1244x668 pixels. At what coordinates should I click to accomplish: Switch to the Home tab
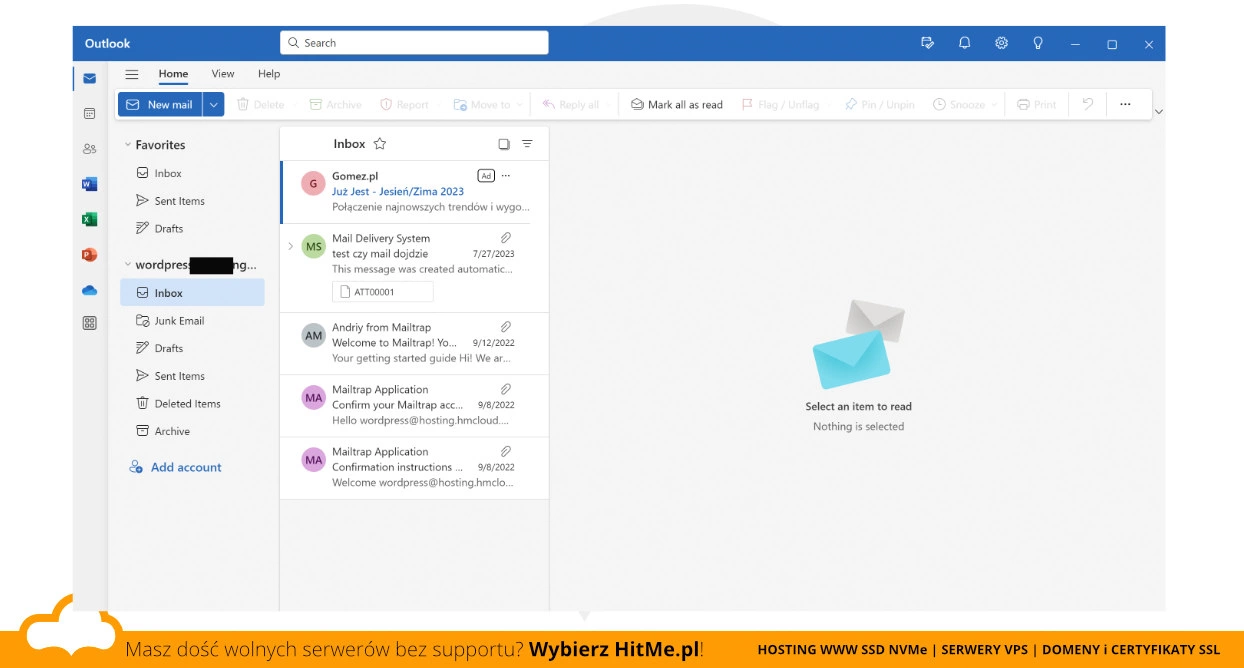(x=173, y=74)
